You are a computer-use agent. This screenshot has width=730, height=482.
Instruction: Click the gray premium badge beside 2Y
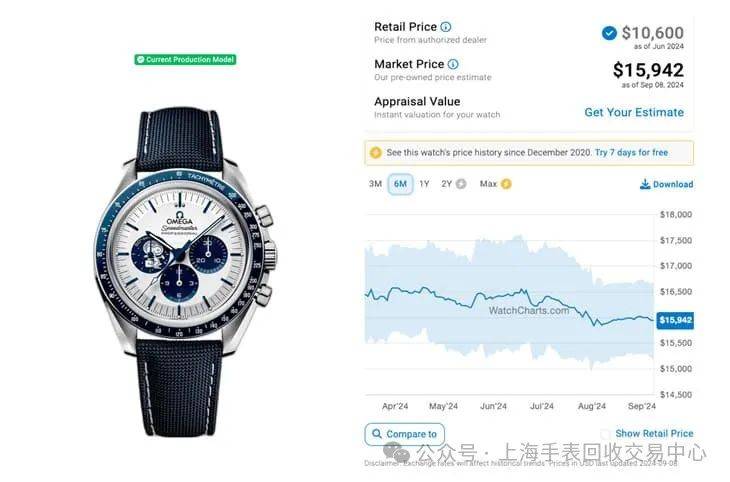[461, 184]
